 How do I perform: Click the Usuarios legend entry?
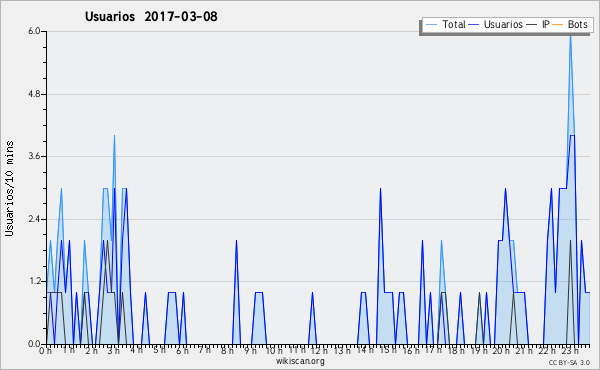[496, 24]
